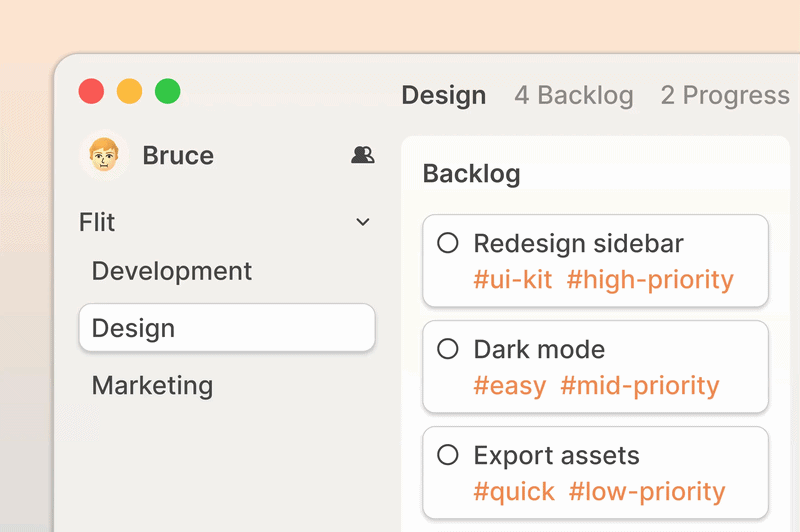Screen dimensions: 800x532
Task: Select the #low-priority tag
Action: point(647,492)
